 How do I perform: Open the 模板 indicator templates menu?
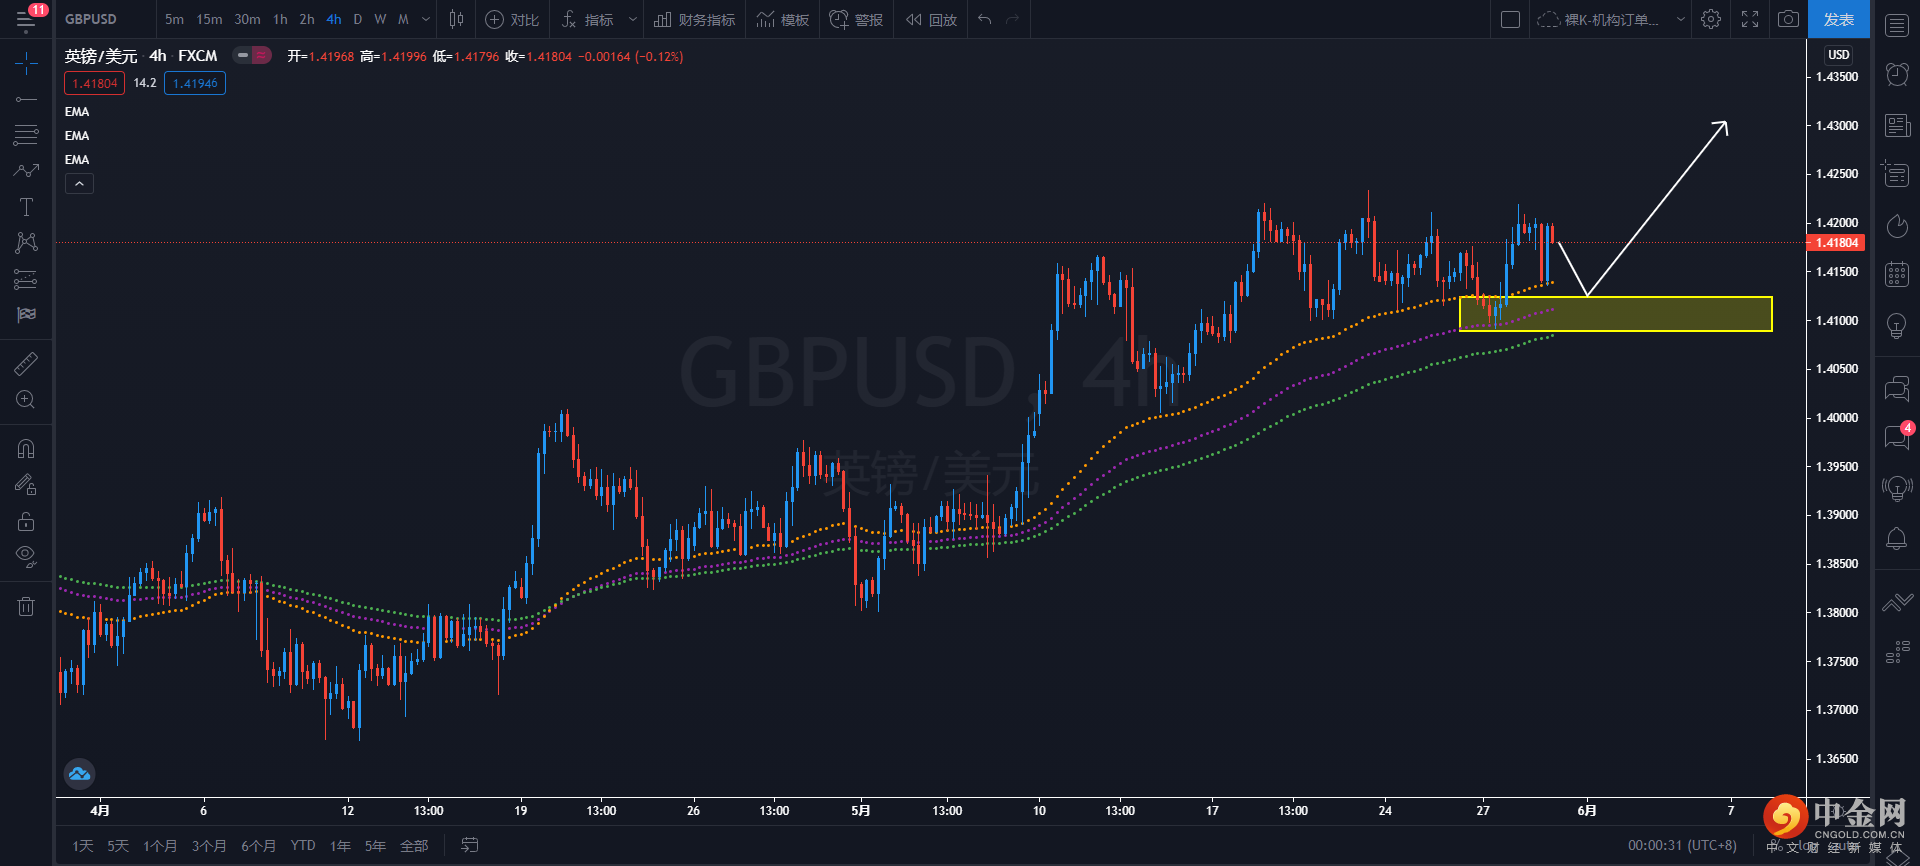point(782,19)
